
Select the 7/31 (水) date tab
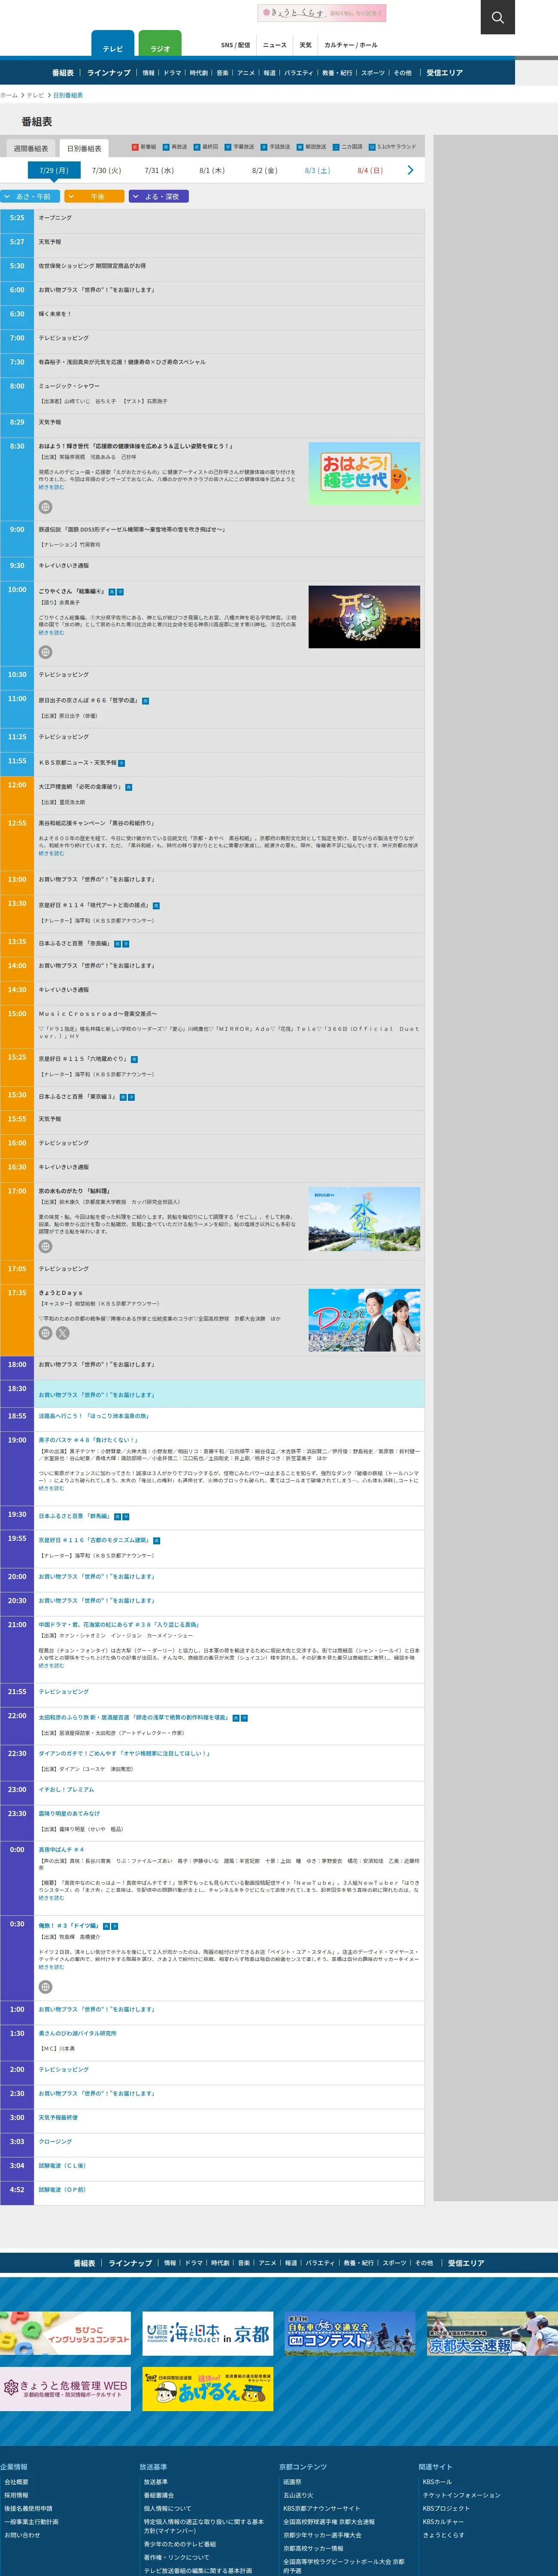pyautogui.click(x=159, y=171)
